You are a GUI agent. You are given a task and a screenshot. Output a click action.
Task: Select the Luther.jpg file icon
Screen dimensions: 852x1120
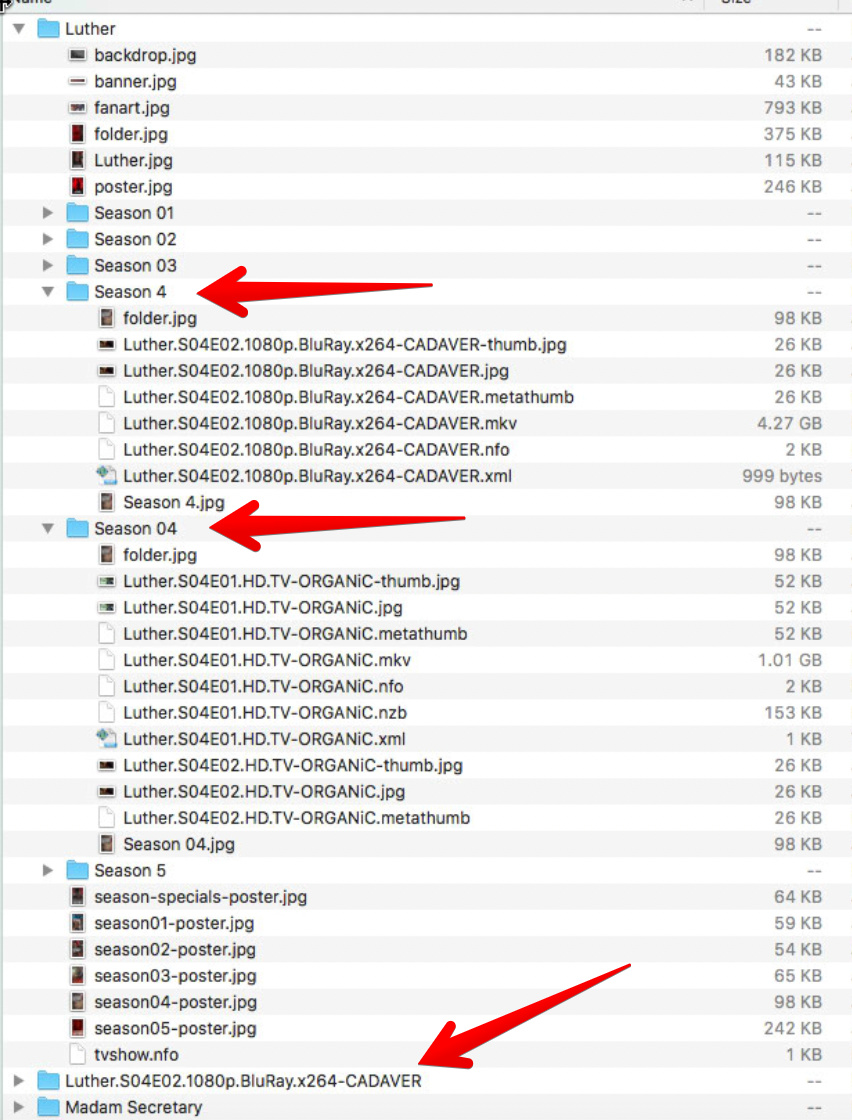coord(77,160)
